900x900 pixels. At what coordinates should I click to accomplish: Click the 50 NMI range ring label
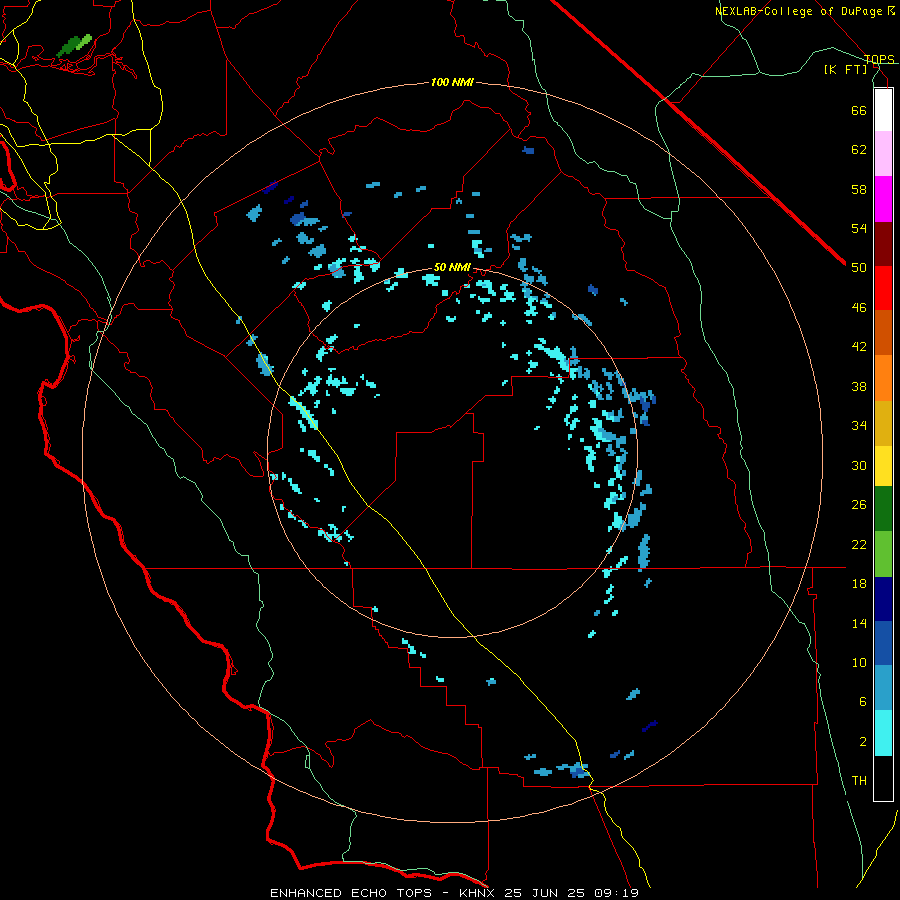pyautogui.click(x=452, y=267)
